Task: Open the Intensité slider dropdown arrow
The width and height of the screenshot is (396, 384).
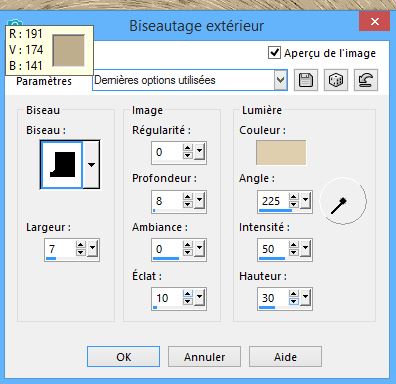Action: [x=305, y=249]
